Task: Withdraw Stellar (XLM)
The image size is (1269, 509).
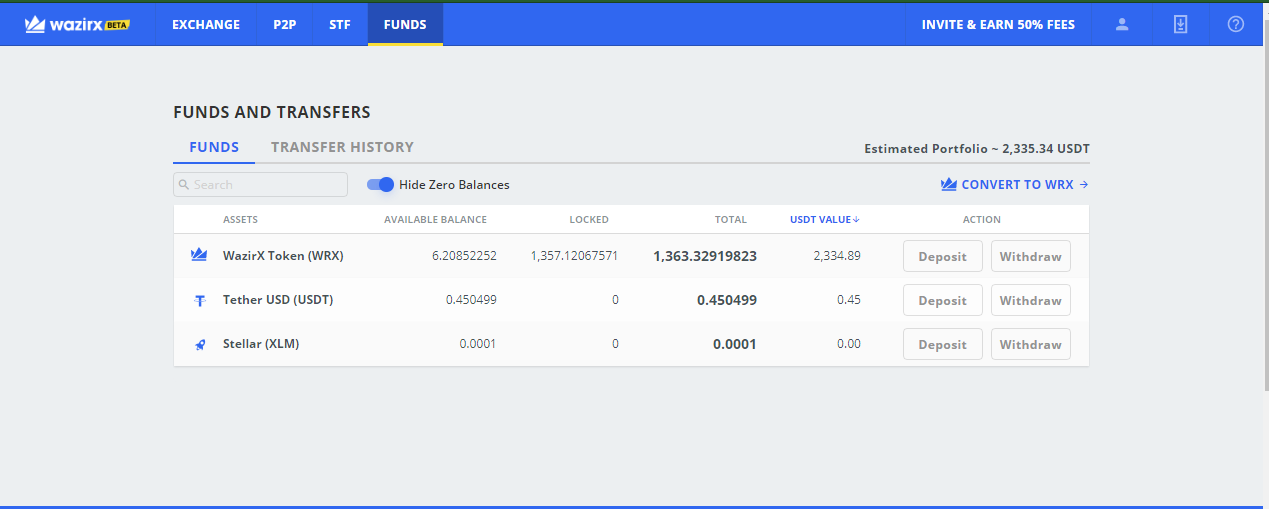Action: 1031,344
